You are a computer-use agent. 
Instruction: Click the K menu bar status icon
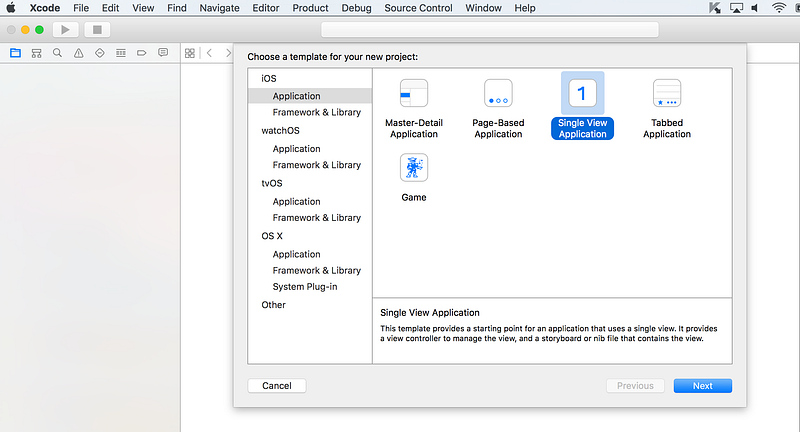(715, 8)
